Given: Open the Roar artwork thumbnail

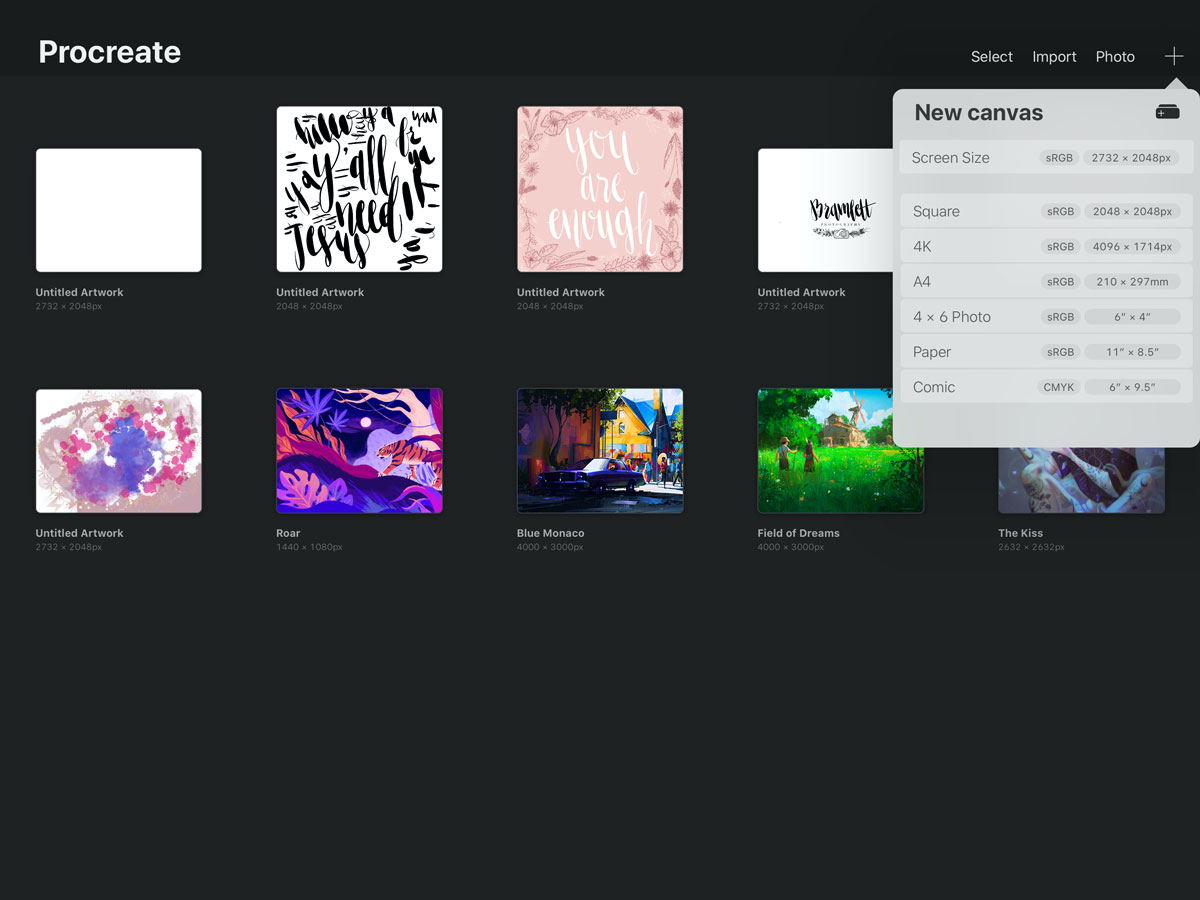Looking at the screenshot, I should [359, 451].
